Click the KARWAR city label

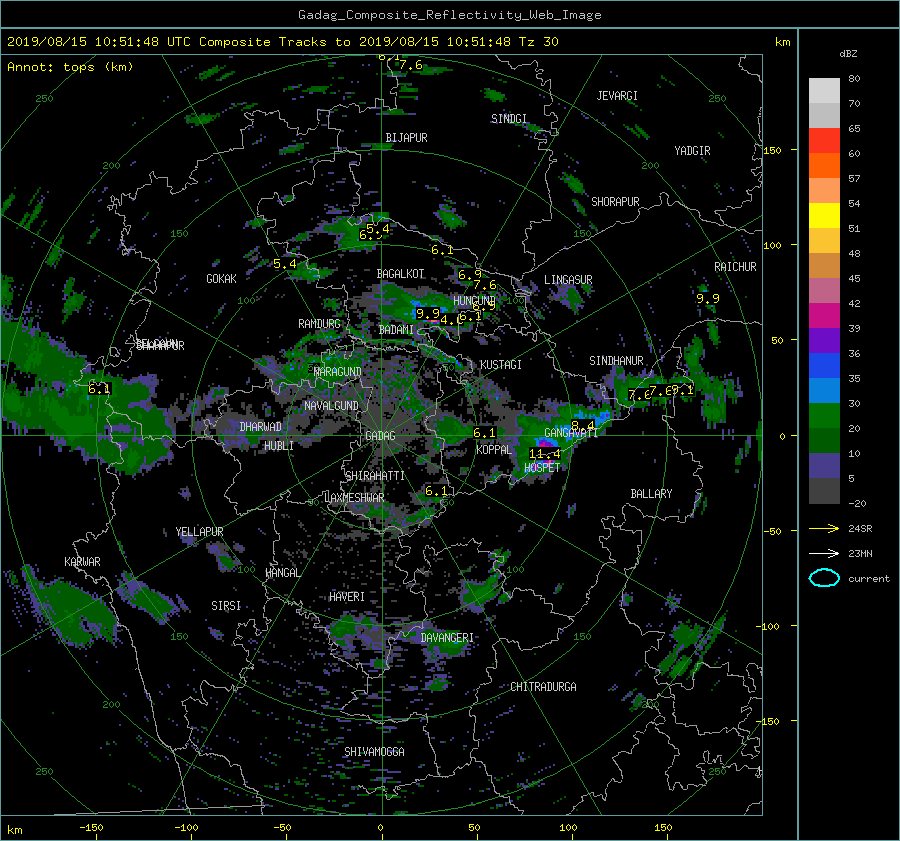click(82, 561)
